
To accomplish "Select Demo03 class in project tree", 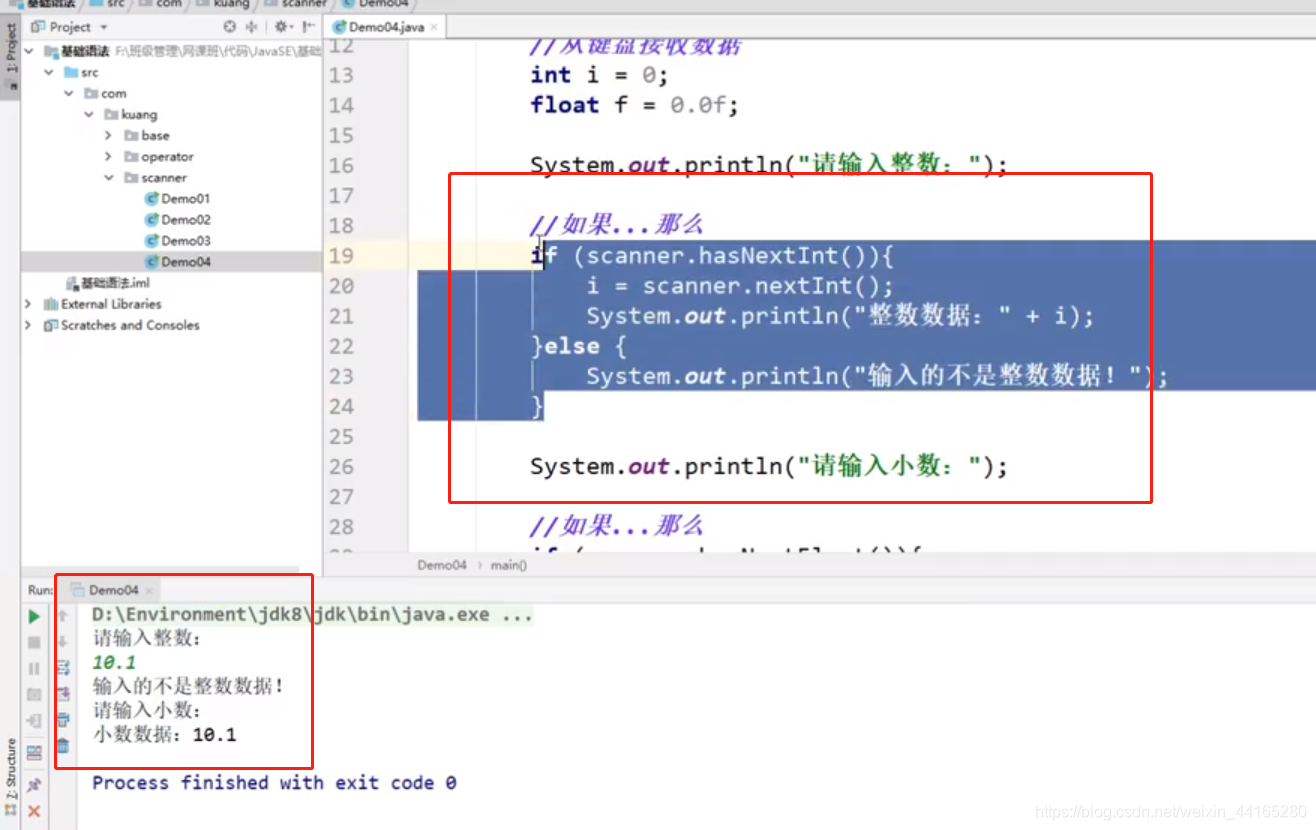I will tap(178, 240).
